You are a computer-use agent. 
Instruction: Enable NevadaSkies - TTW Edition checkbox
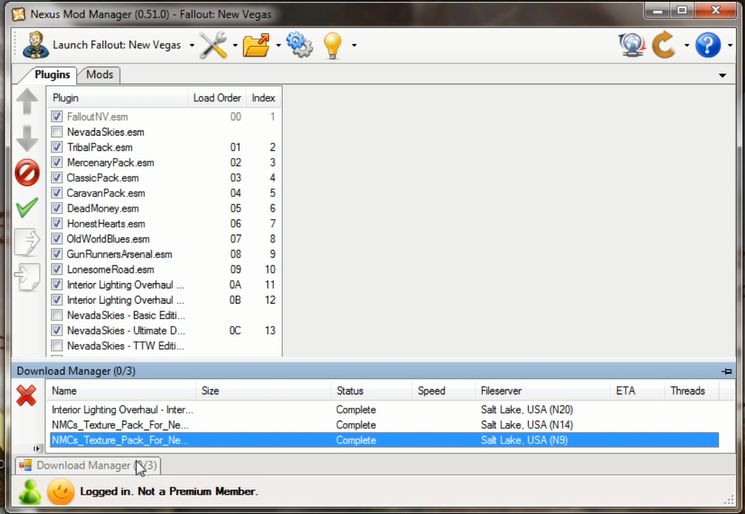(x=57, y=345)
